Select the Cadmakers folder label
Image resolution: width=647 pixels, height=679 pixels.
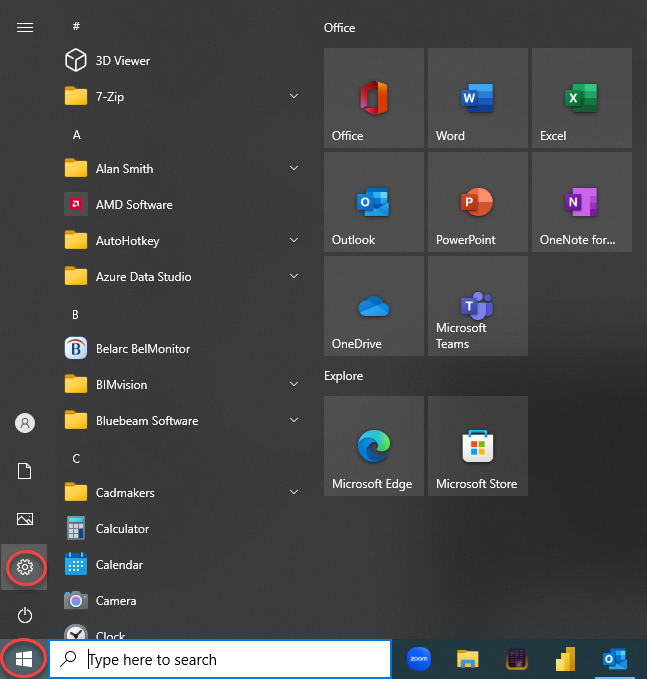point(125,493)
